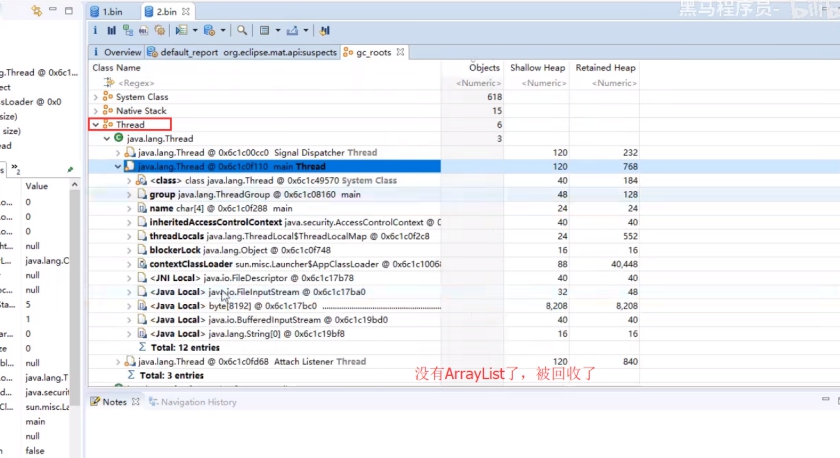Open the Histogram toolbar icon
This screenshot has width=840, height=458.
[111, 31]
